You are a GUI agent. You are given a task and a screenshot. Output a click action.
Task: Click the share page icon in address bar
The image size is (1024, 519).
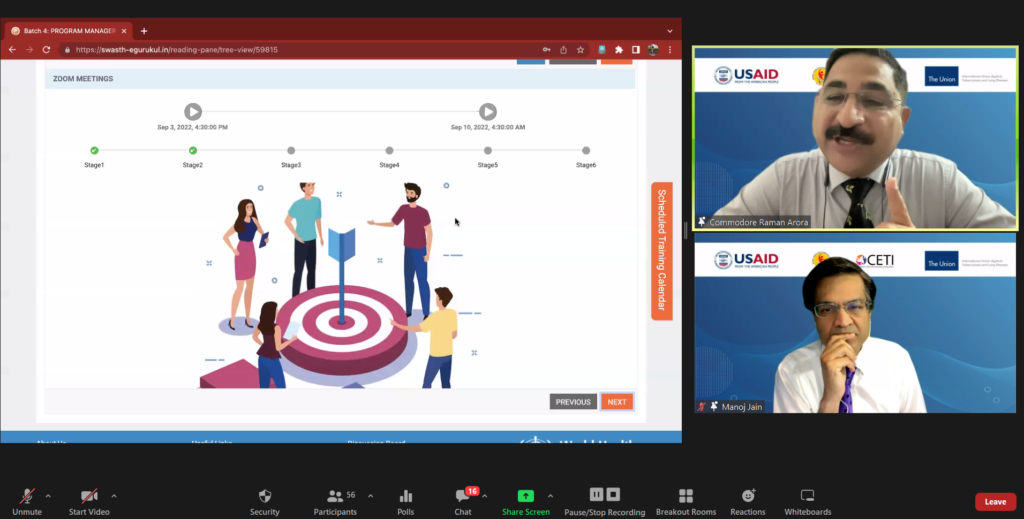(564, 50)
